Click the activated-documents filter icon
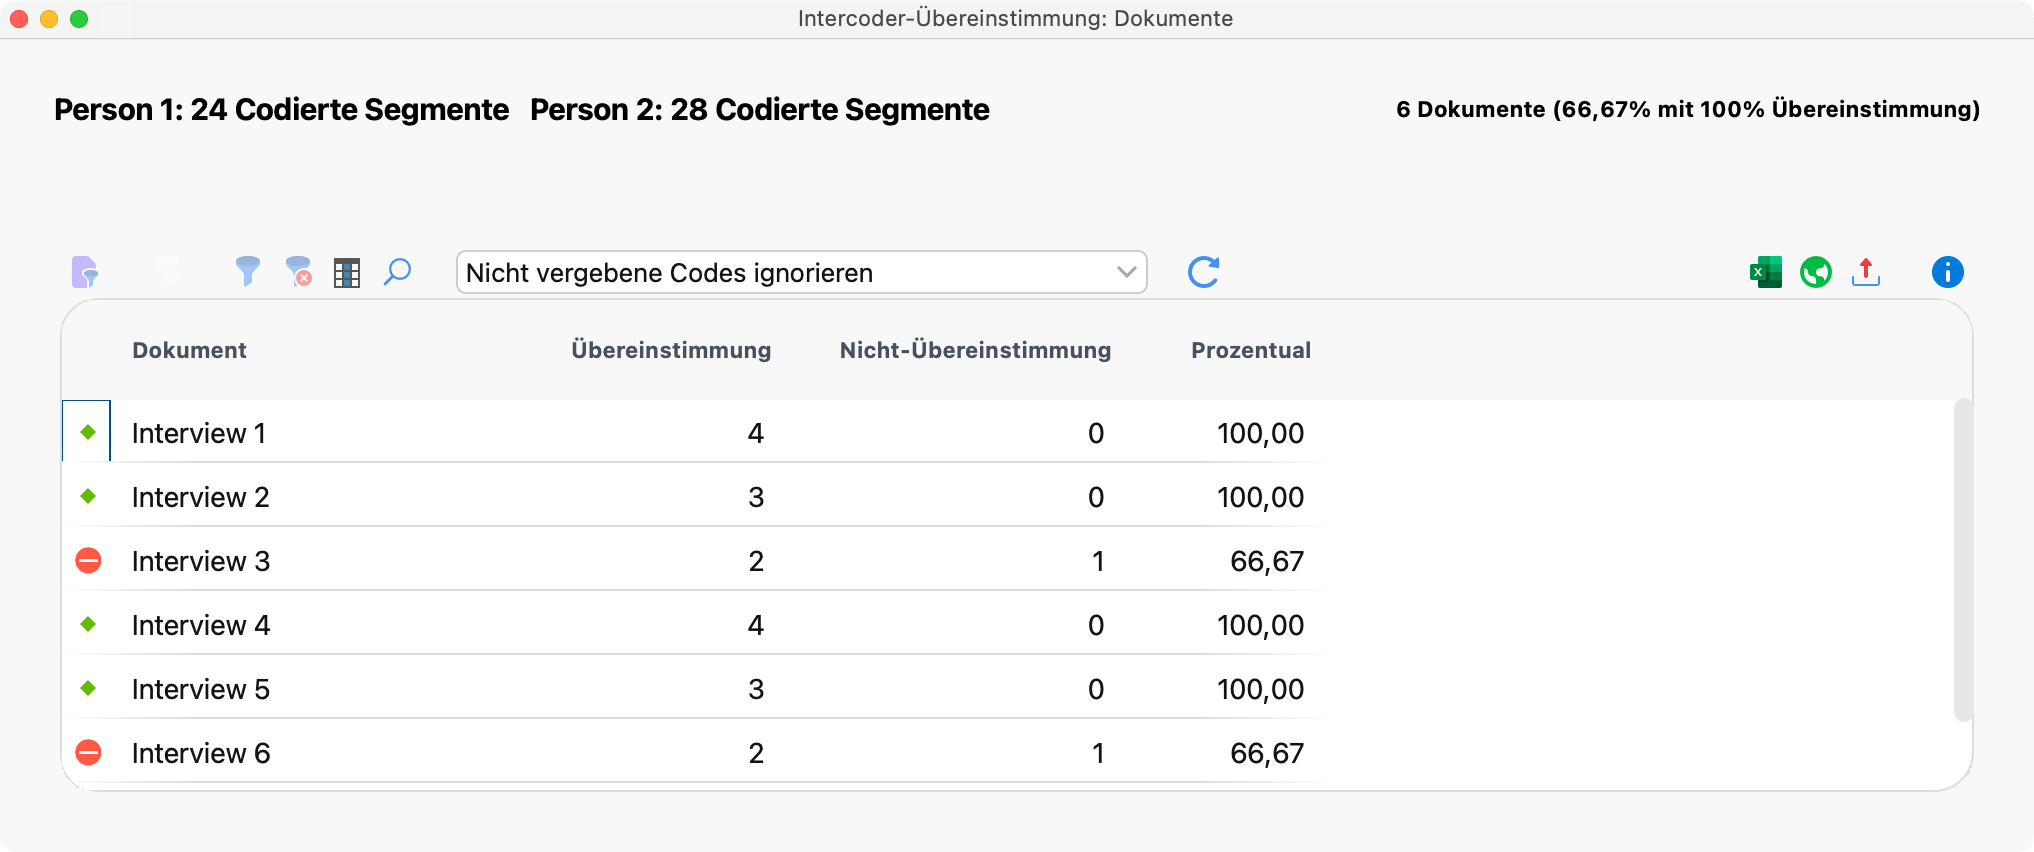This screenshot has width=2034, height=852. 85,272
